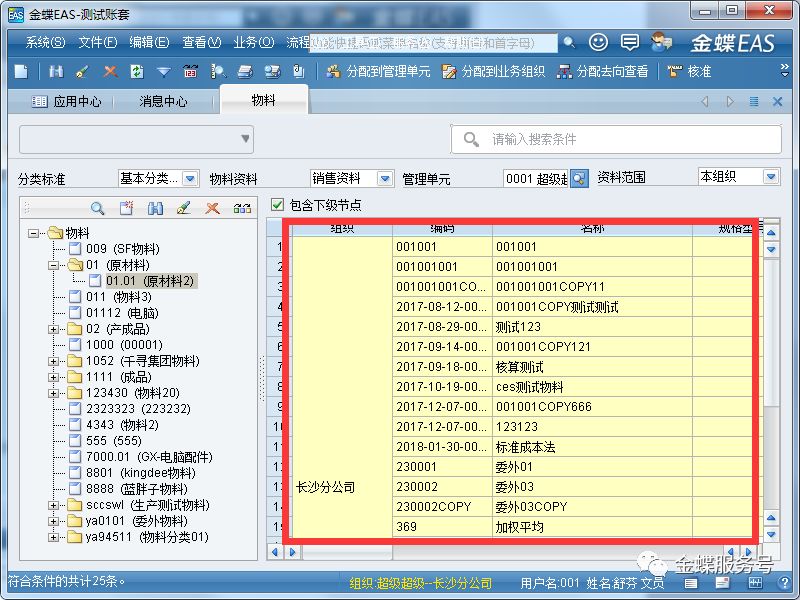The image size is (800, 600).
Task: Open the 系统(S) menu
Action: click(x=45, y=42)
